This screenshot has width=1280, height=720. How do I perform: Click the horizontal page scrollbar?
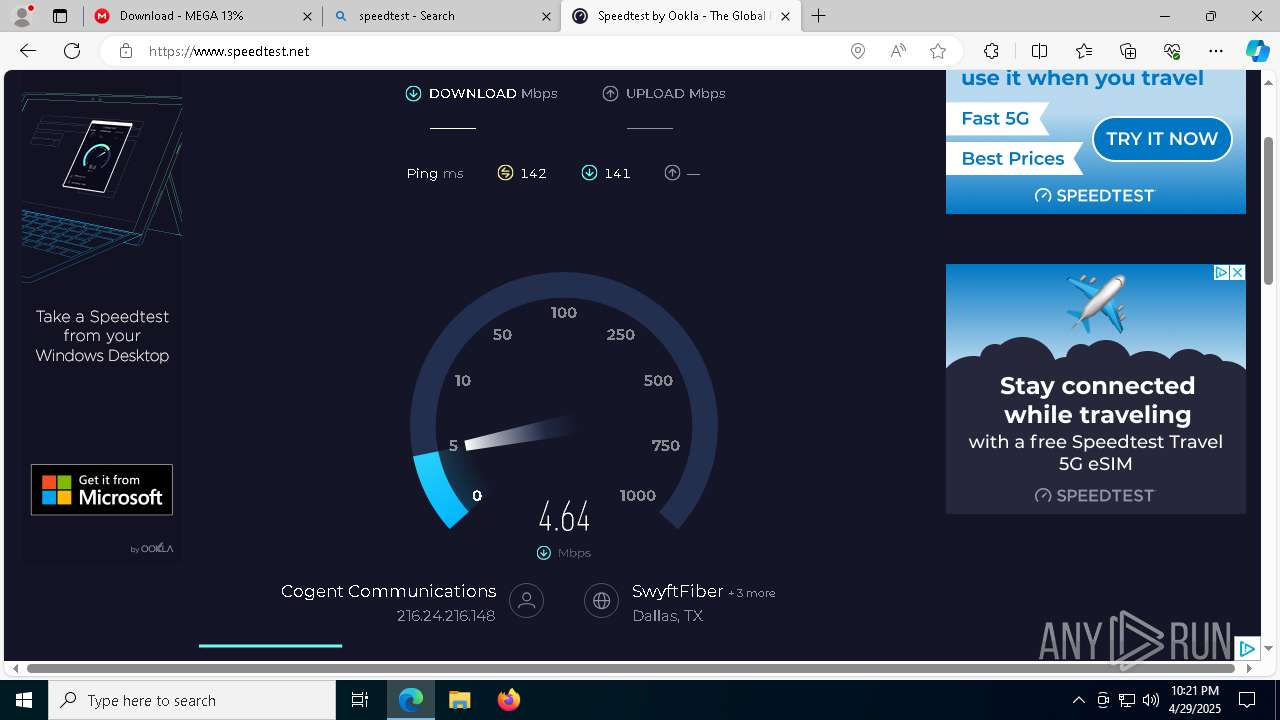pyautogui.click(x=630, y=668)
